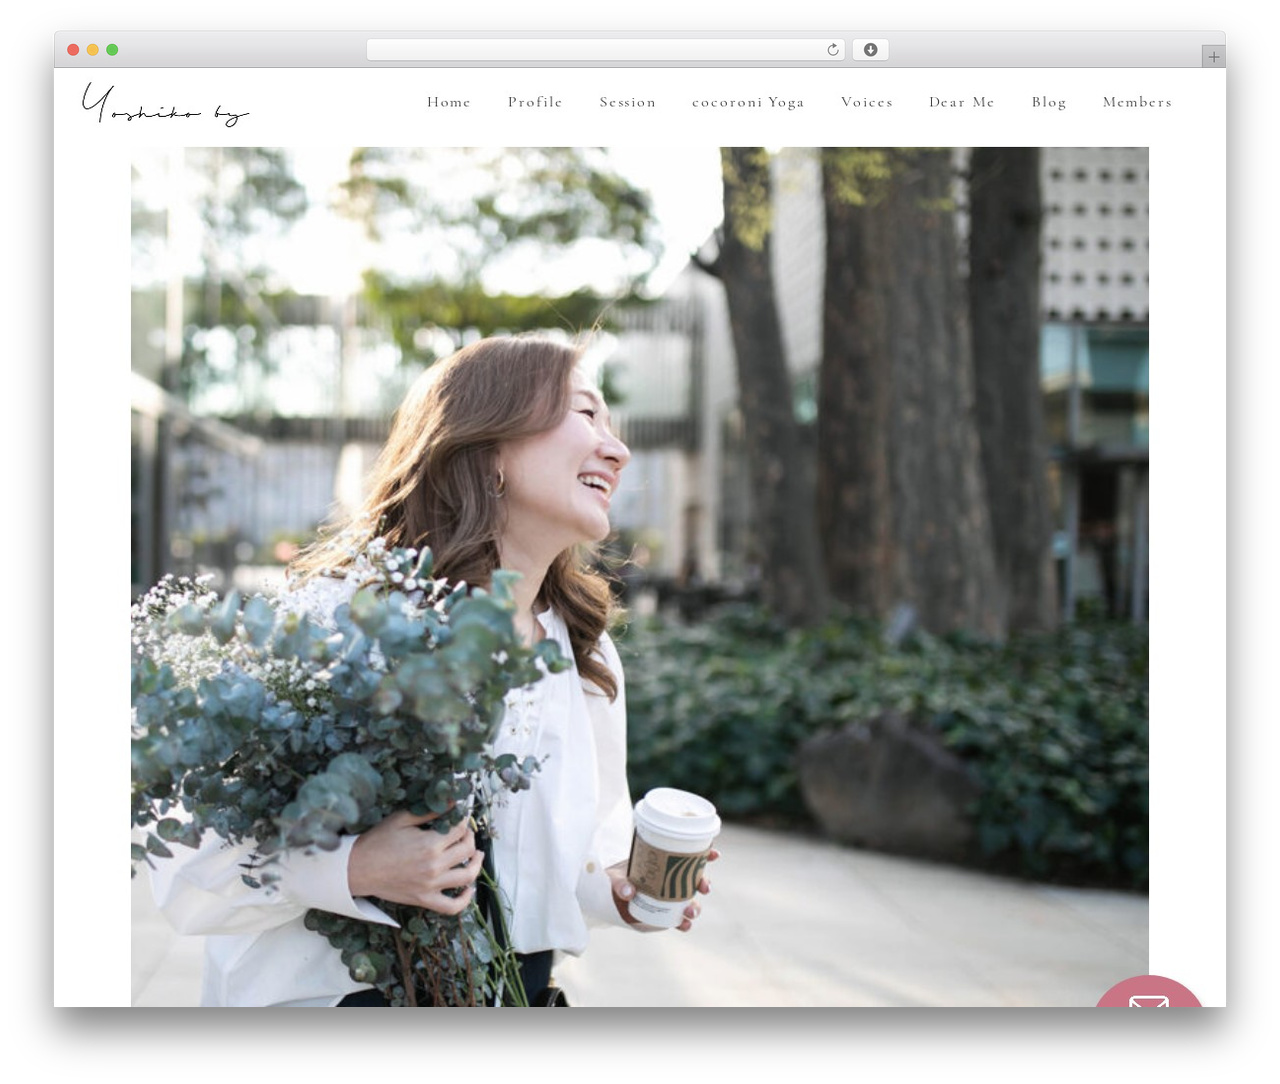
Task: View the Voices page
Action: click(867, 102)
